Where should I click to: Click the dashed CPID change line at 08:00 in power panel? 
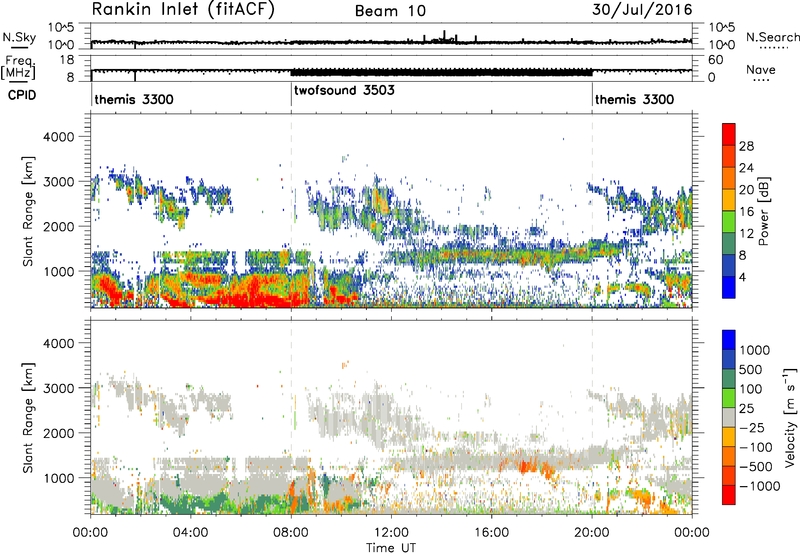(291, 211)
